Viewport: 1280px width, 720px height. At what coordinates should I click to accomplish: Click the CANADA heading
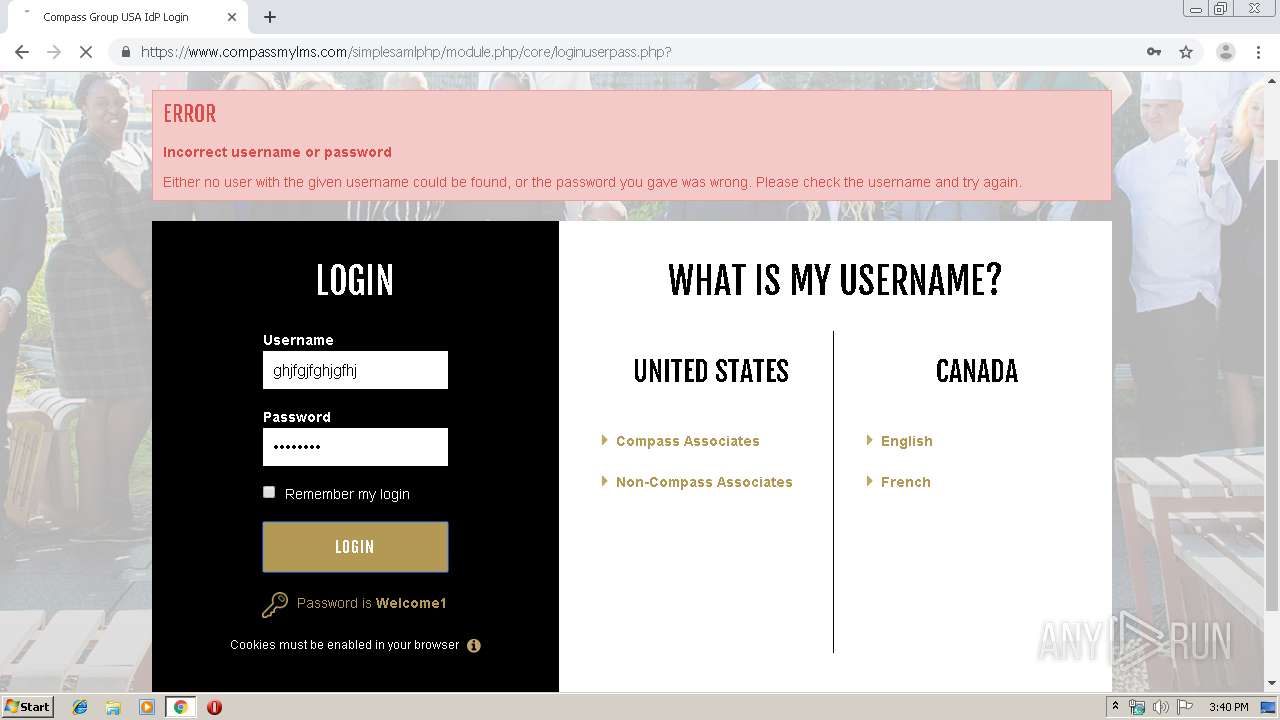977,371
